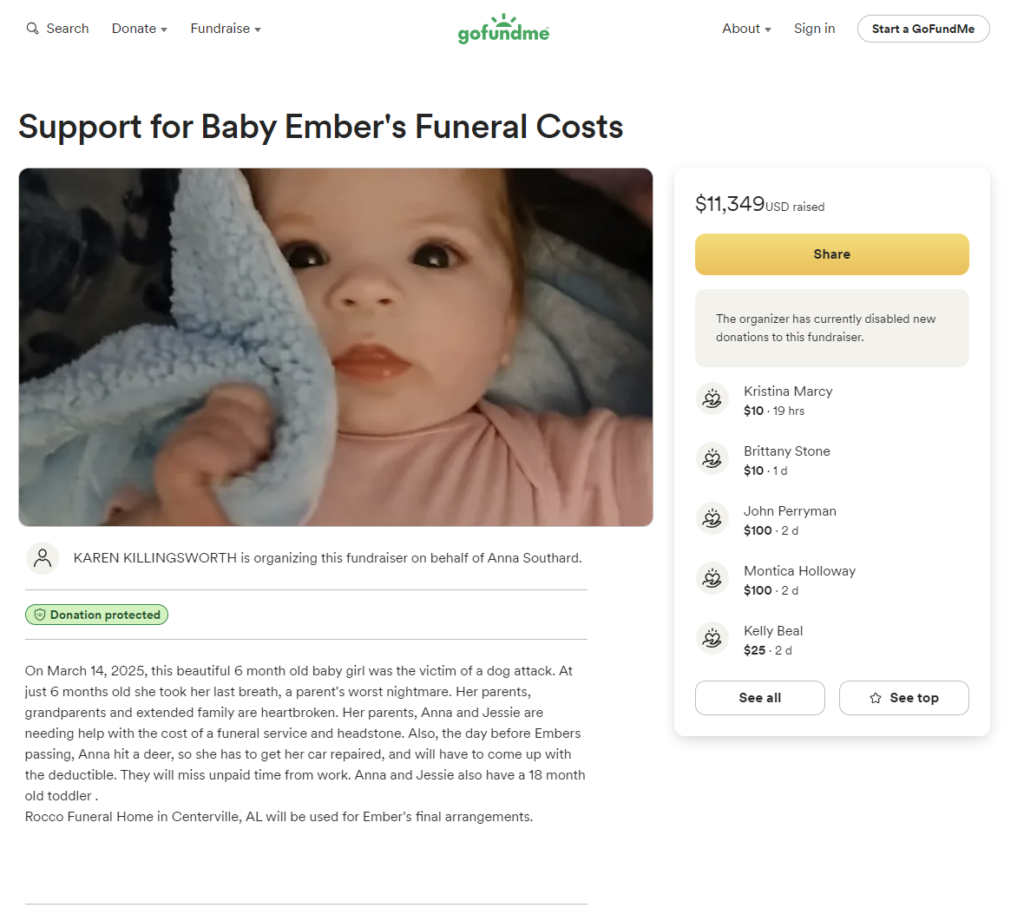Viewport: 1024px width, 908px height.
Task: Click the star icon in See top
Action: (875, 698)
